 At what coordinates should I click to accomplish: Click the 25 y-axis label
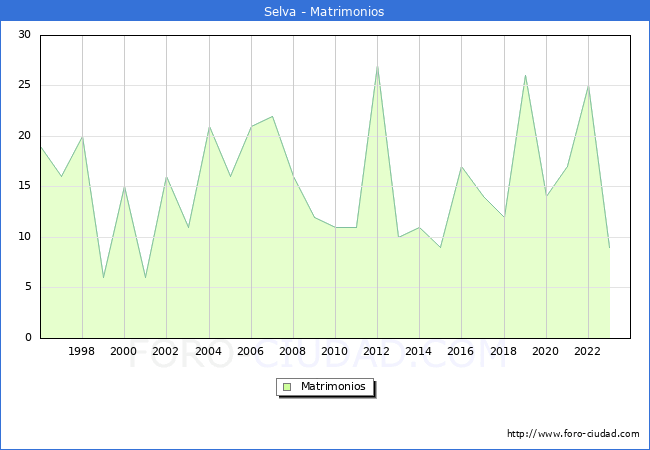(24, 85)
